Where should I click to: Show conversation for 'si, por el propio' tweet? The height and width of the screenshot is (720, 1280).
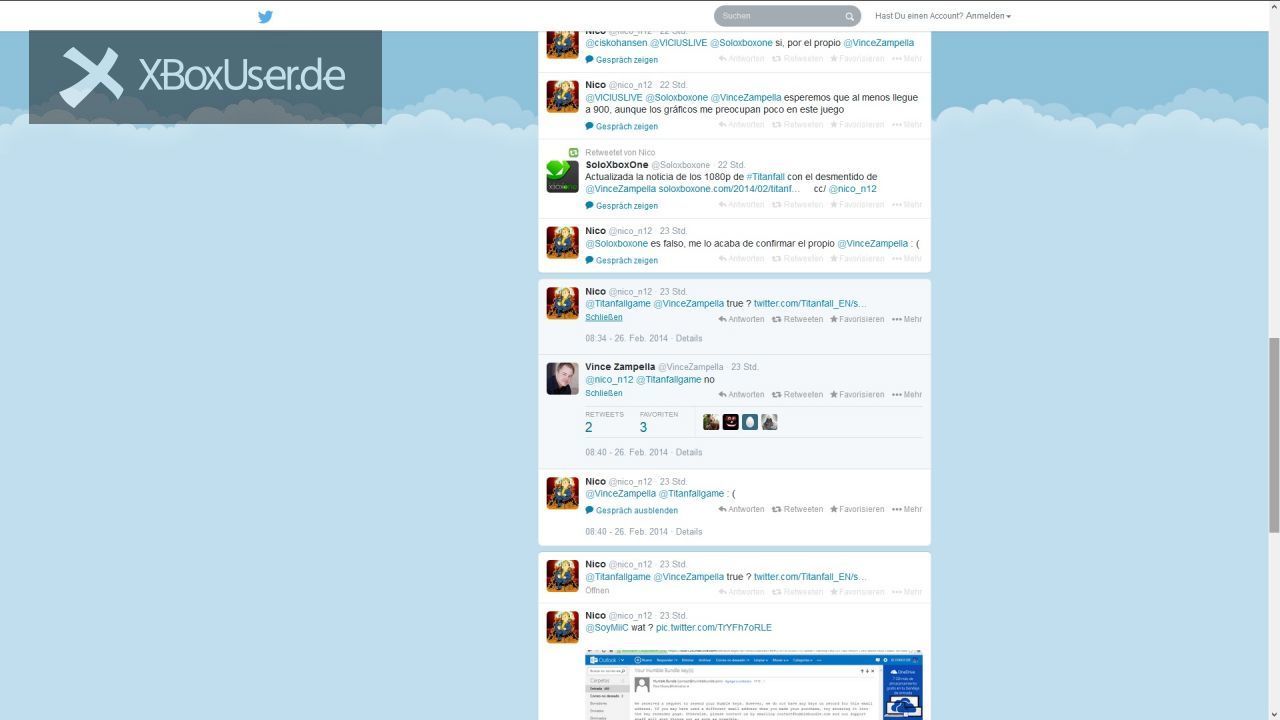pos(621,60)
